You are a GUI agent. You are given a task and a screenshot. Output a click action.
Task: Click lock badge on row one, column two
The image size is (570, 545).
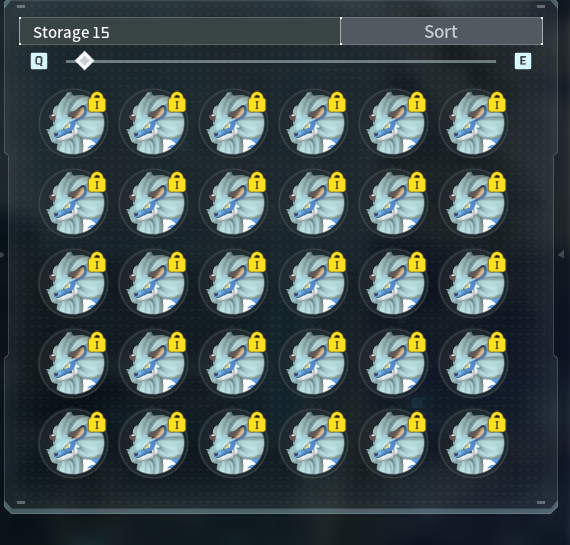point(177,102)
